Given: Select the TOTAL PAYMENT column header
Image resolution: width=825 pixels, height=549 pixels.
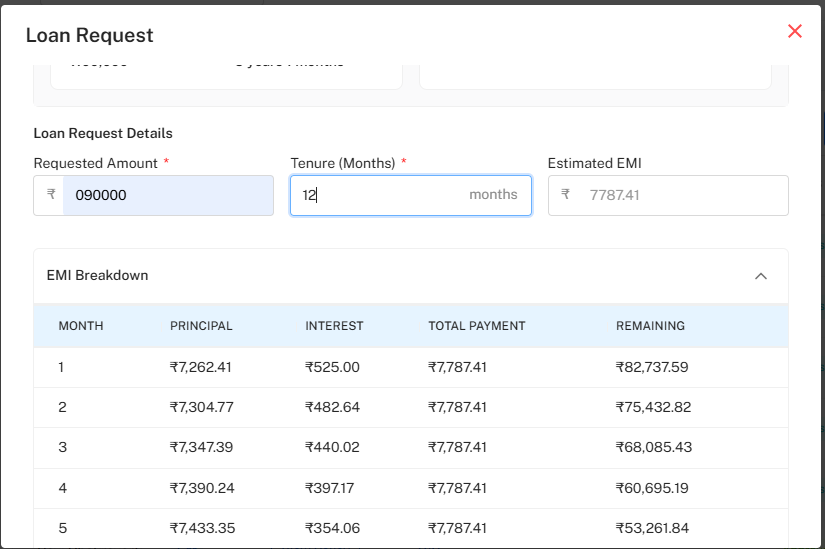Looking at the screenshot, I should coord(476,326).
